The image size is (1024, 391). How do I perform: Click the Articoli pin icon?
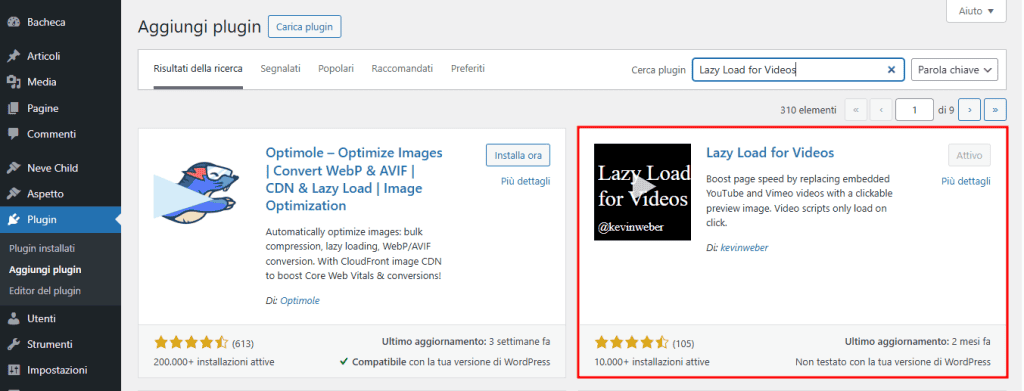[x=13, y=56]
